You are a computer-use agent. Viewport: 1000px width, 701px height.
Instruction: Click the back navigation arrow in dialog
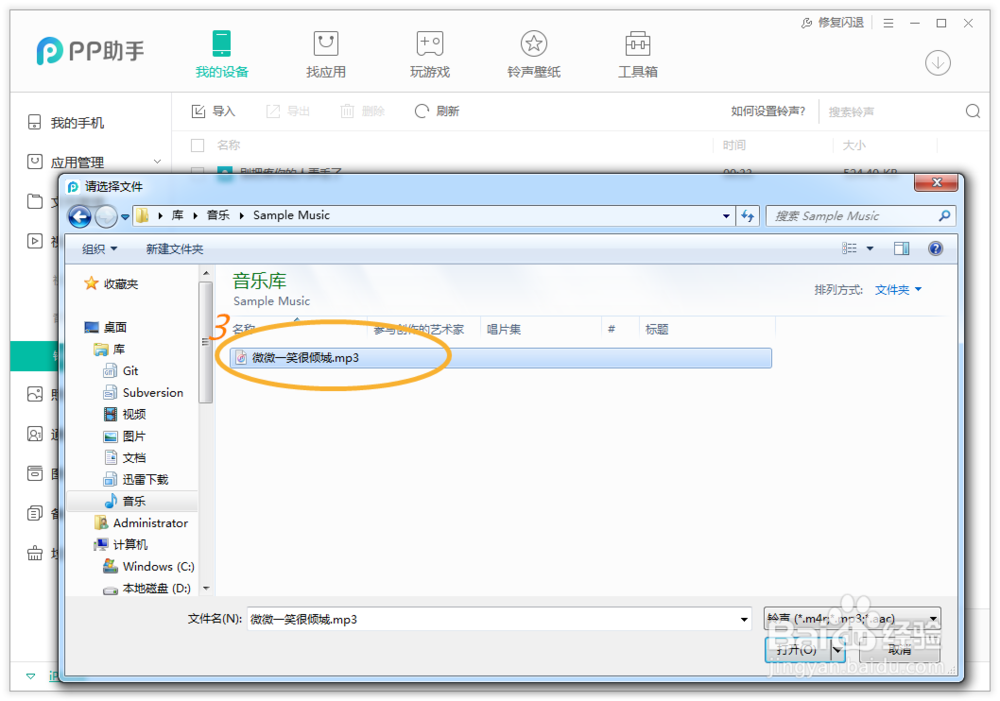coord(79,215)
